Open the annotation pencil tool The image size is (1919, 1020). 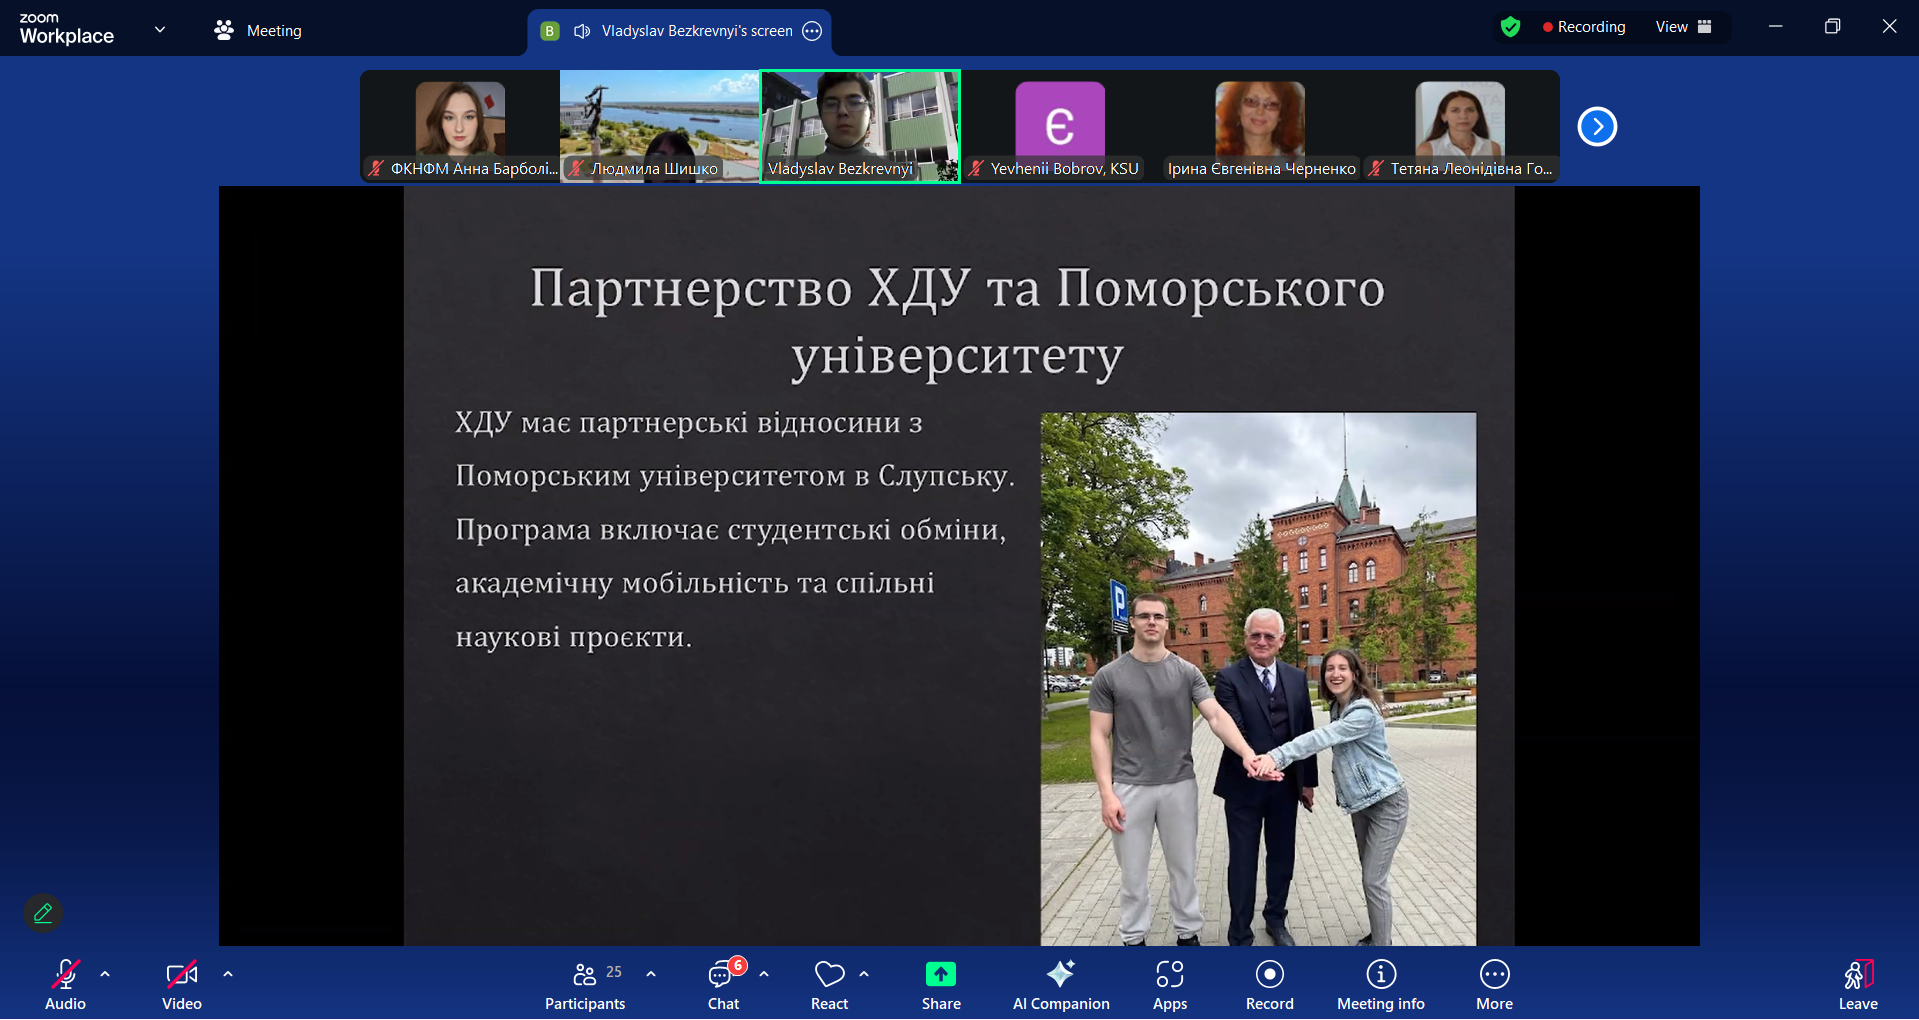(x=42, y=912)
